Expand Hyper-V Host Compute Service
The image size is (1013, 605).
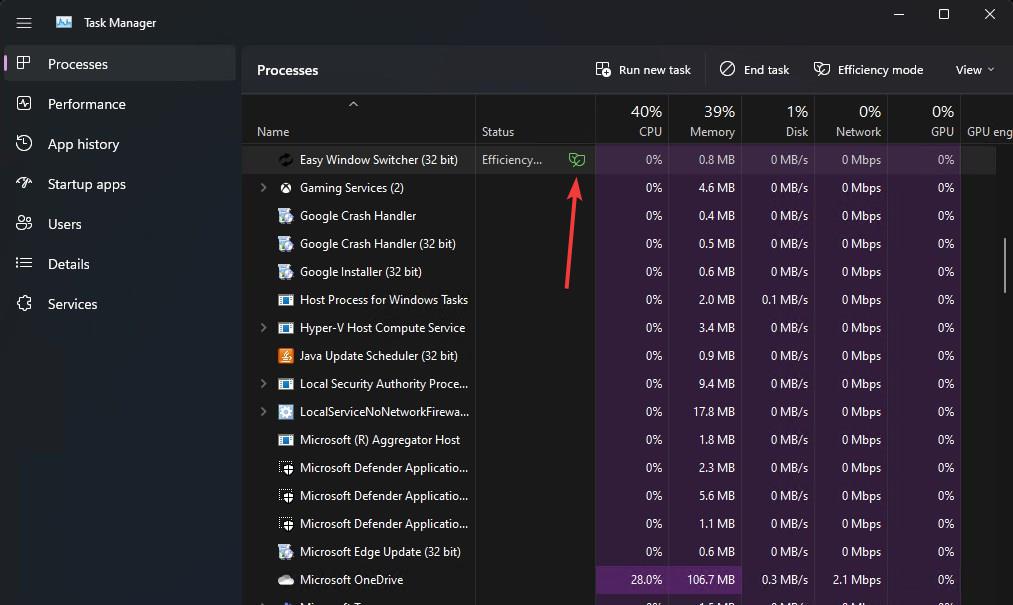[263, 328]
